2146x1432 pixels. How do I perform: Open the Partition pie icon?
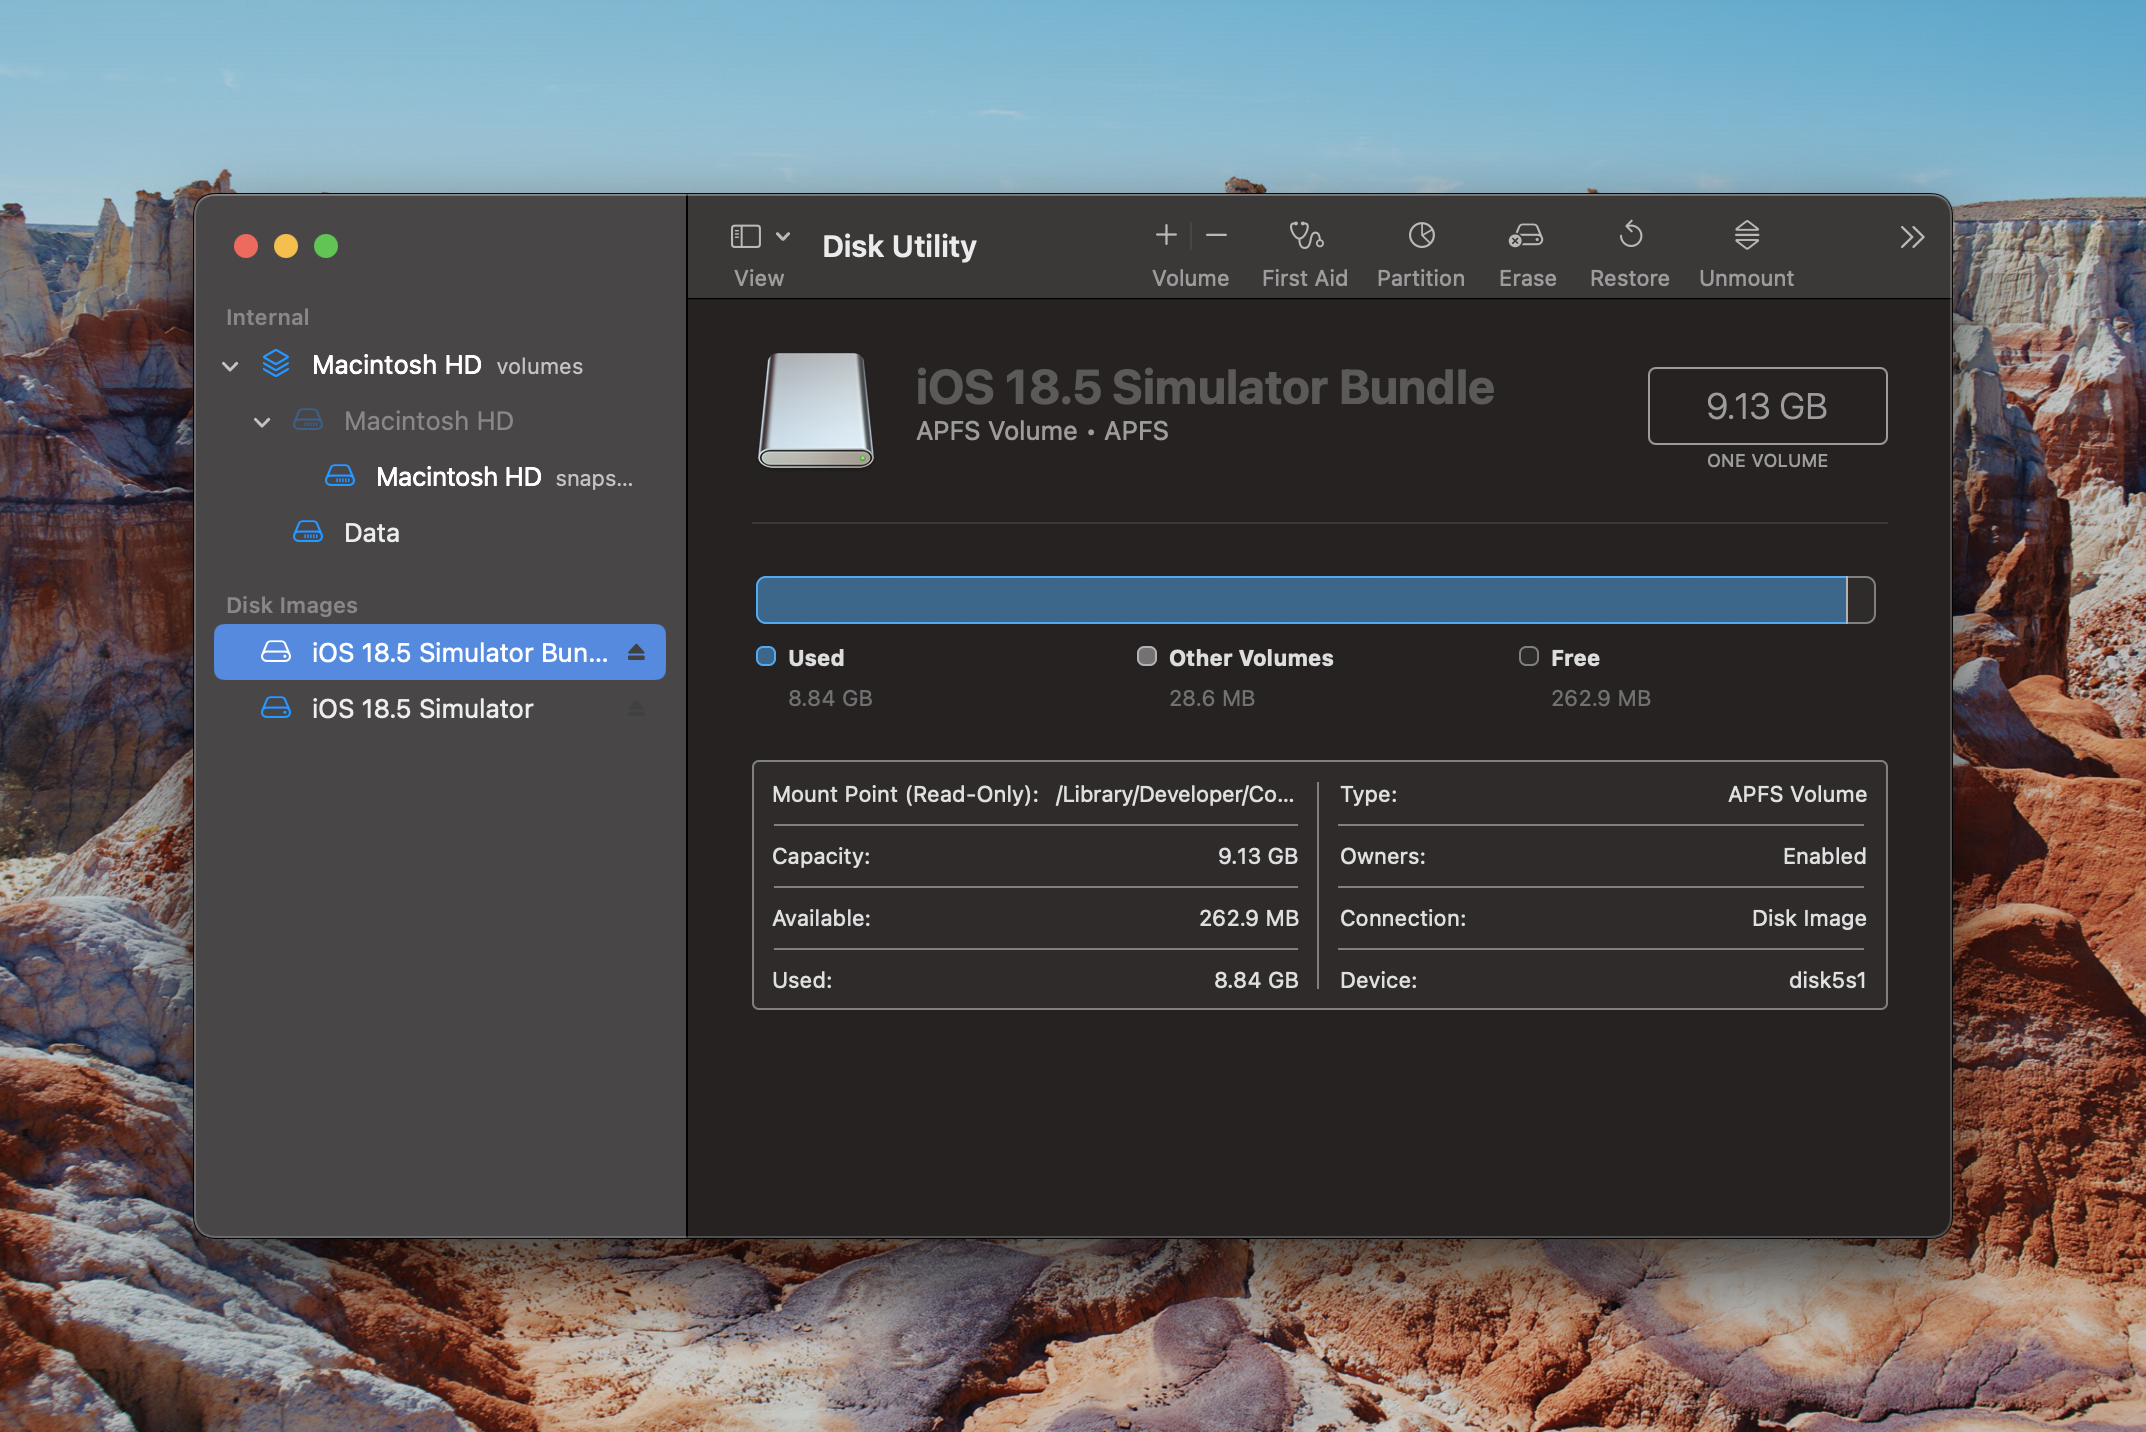[x=1421, y=235]
